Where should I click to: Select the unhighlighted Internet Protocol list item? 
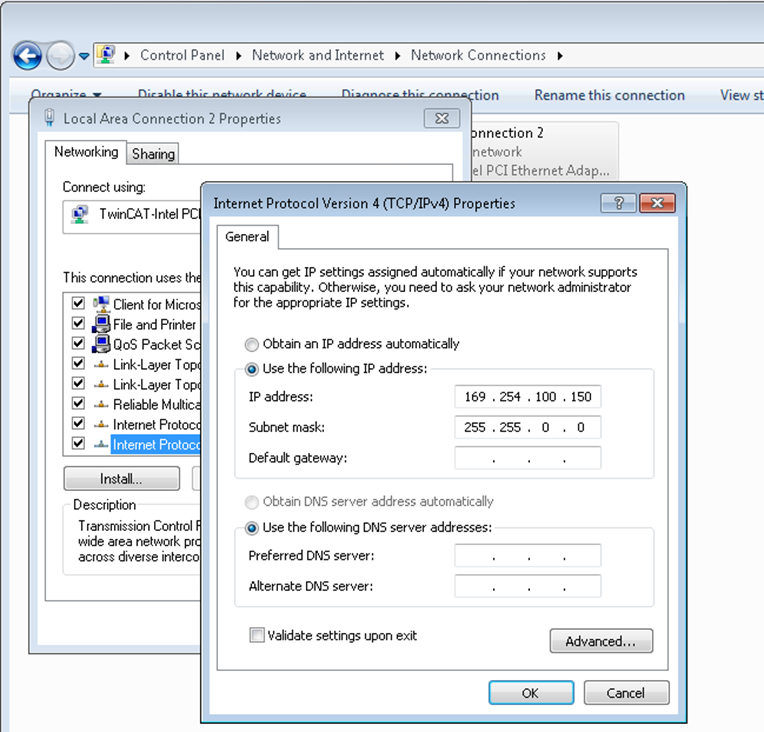(x=156, y=424)
